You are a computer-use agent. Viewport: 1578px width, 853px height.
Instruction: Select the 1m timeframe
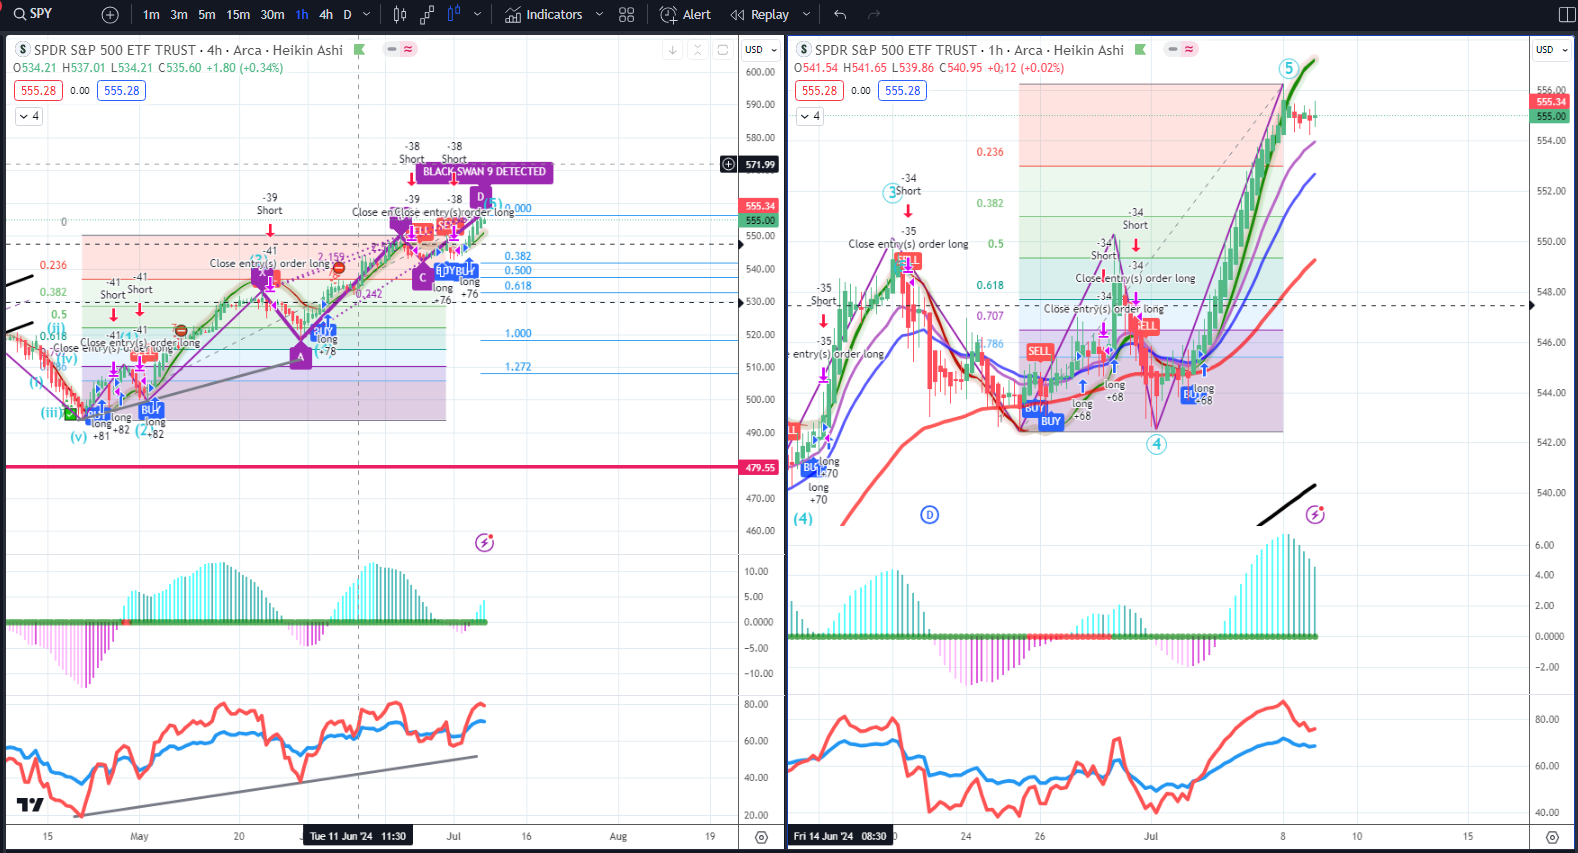[151, 15]
